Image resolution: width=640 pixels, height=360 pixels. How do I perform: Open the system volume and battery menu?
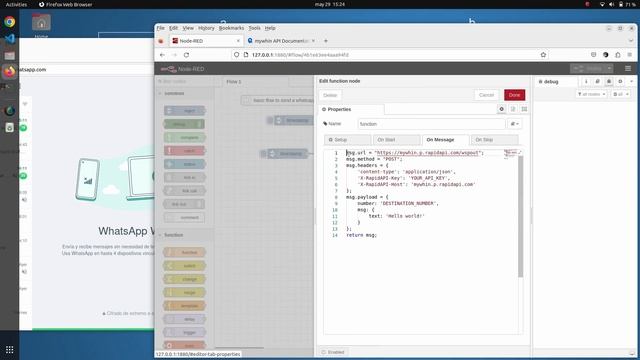[x=617, y=4]
